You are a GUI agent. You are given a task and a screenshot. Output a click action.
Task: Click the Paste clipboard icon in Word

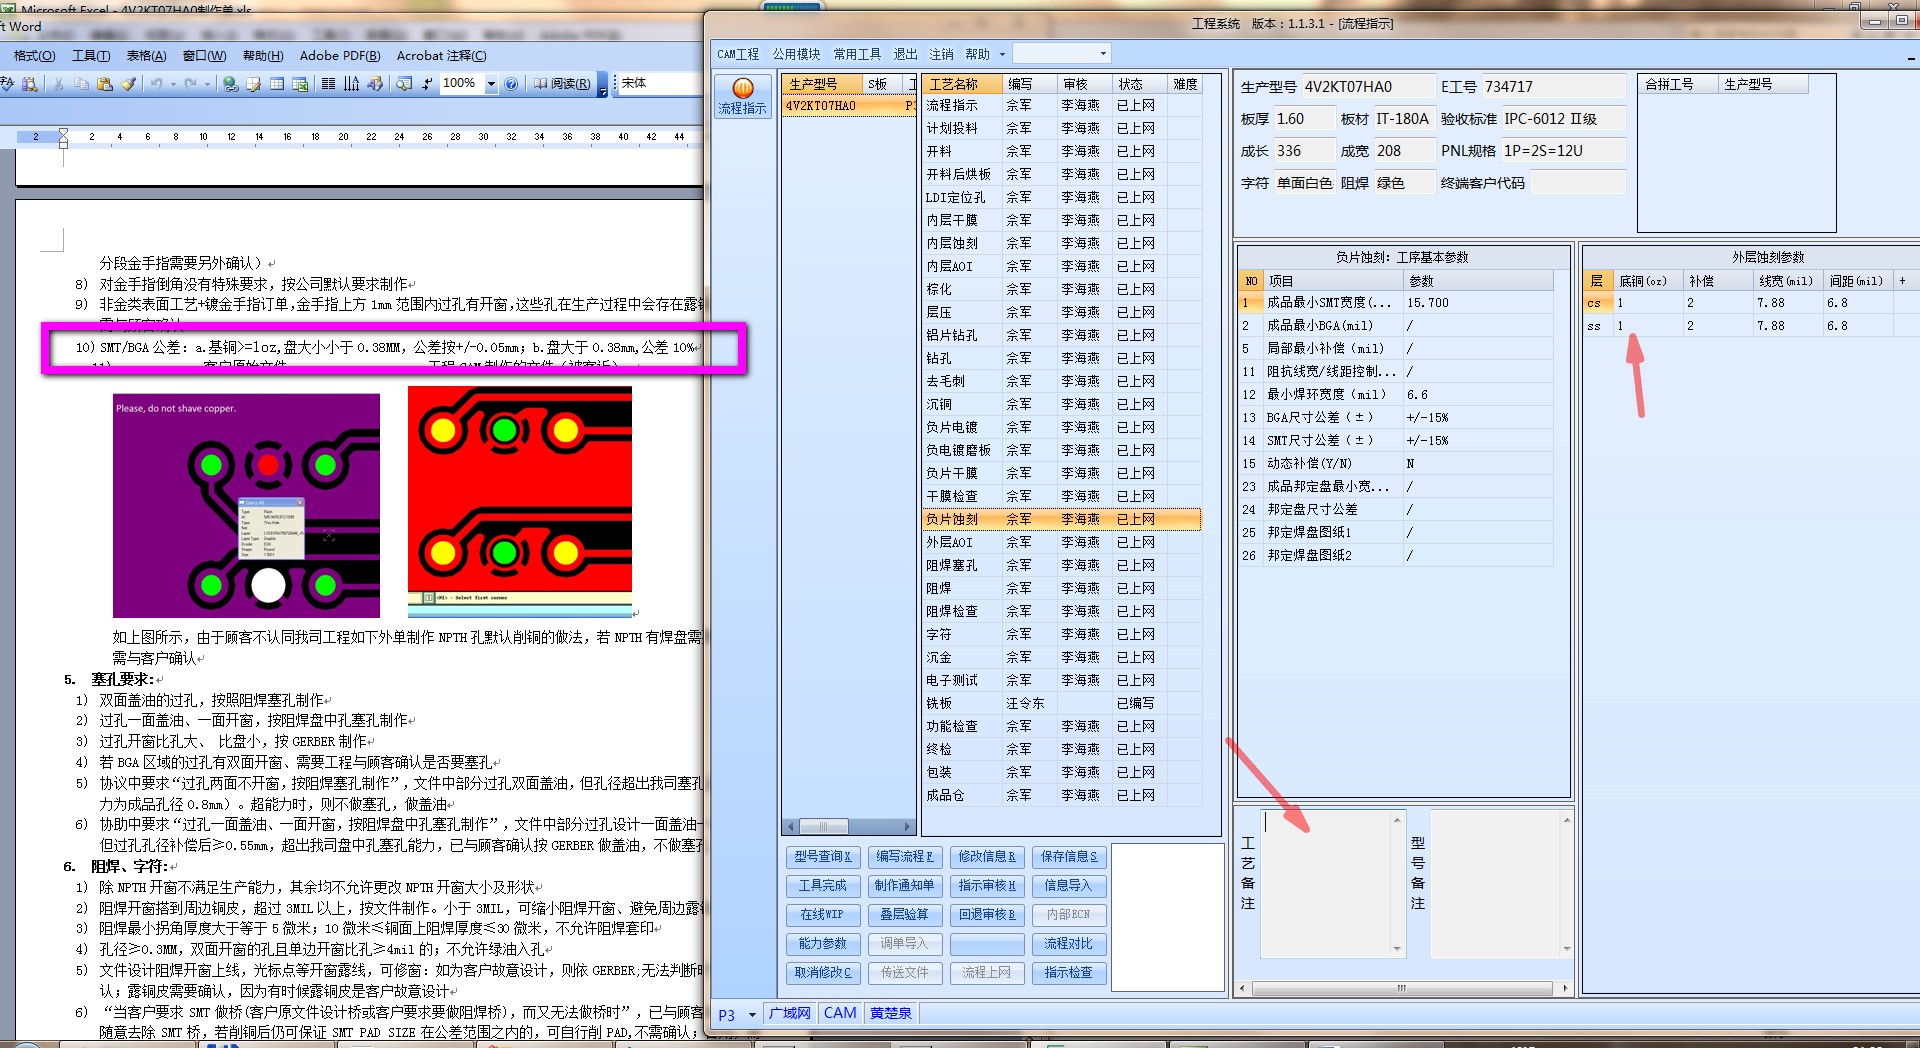point(105,84)
